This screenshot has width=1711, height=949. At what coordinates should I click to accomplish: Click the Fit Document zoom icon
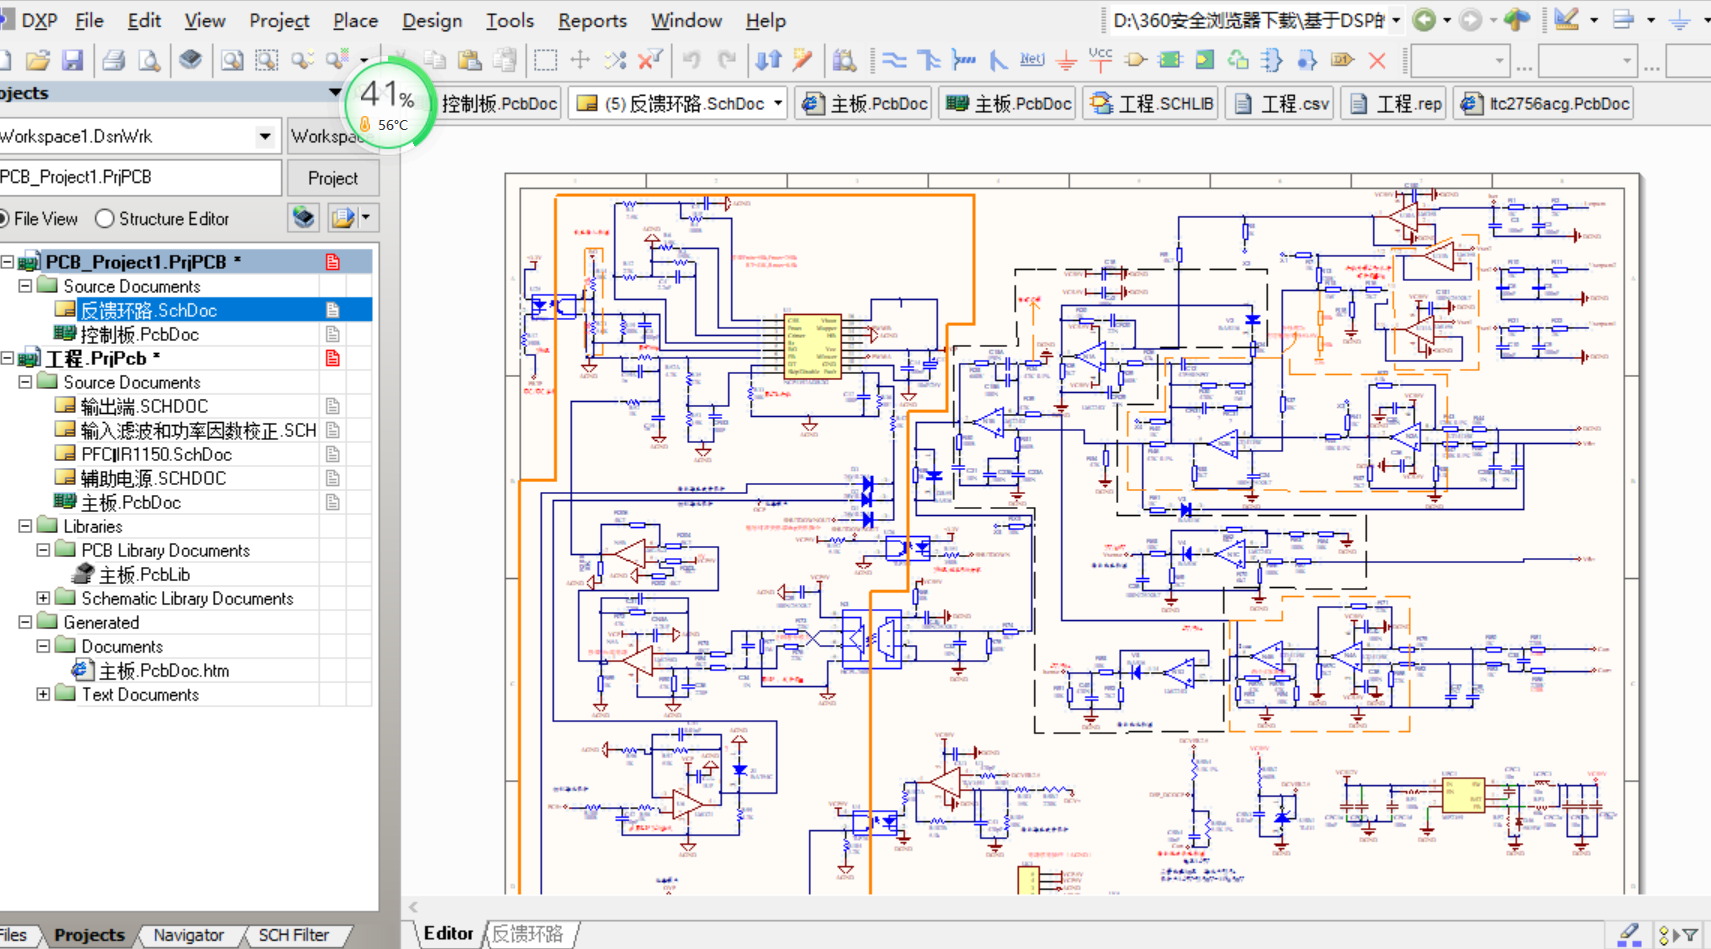point(232,61)
